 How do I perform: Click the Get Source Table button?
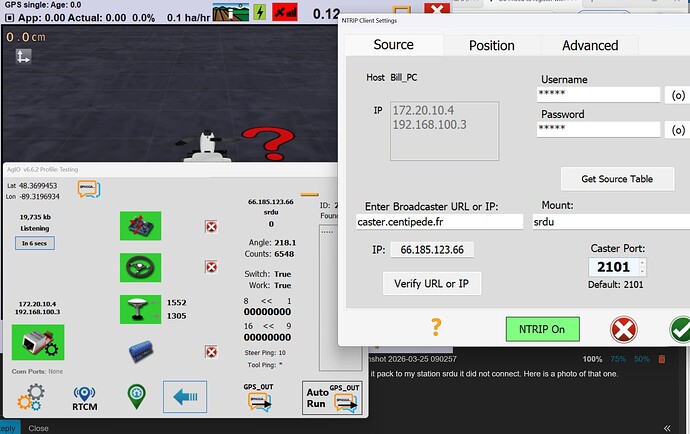tap(617, 179)
